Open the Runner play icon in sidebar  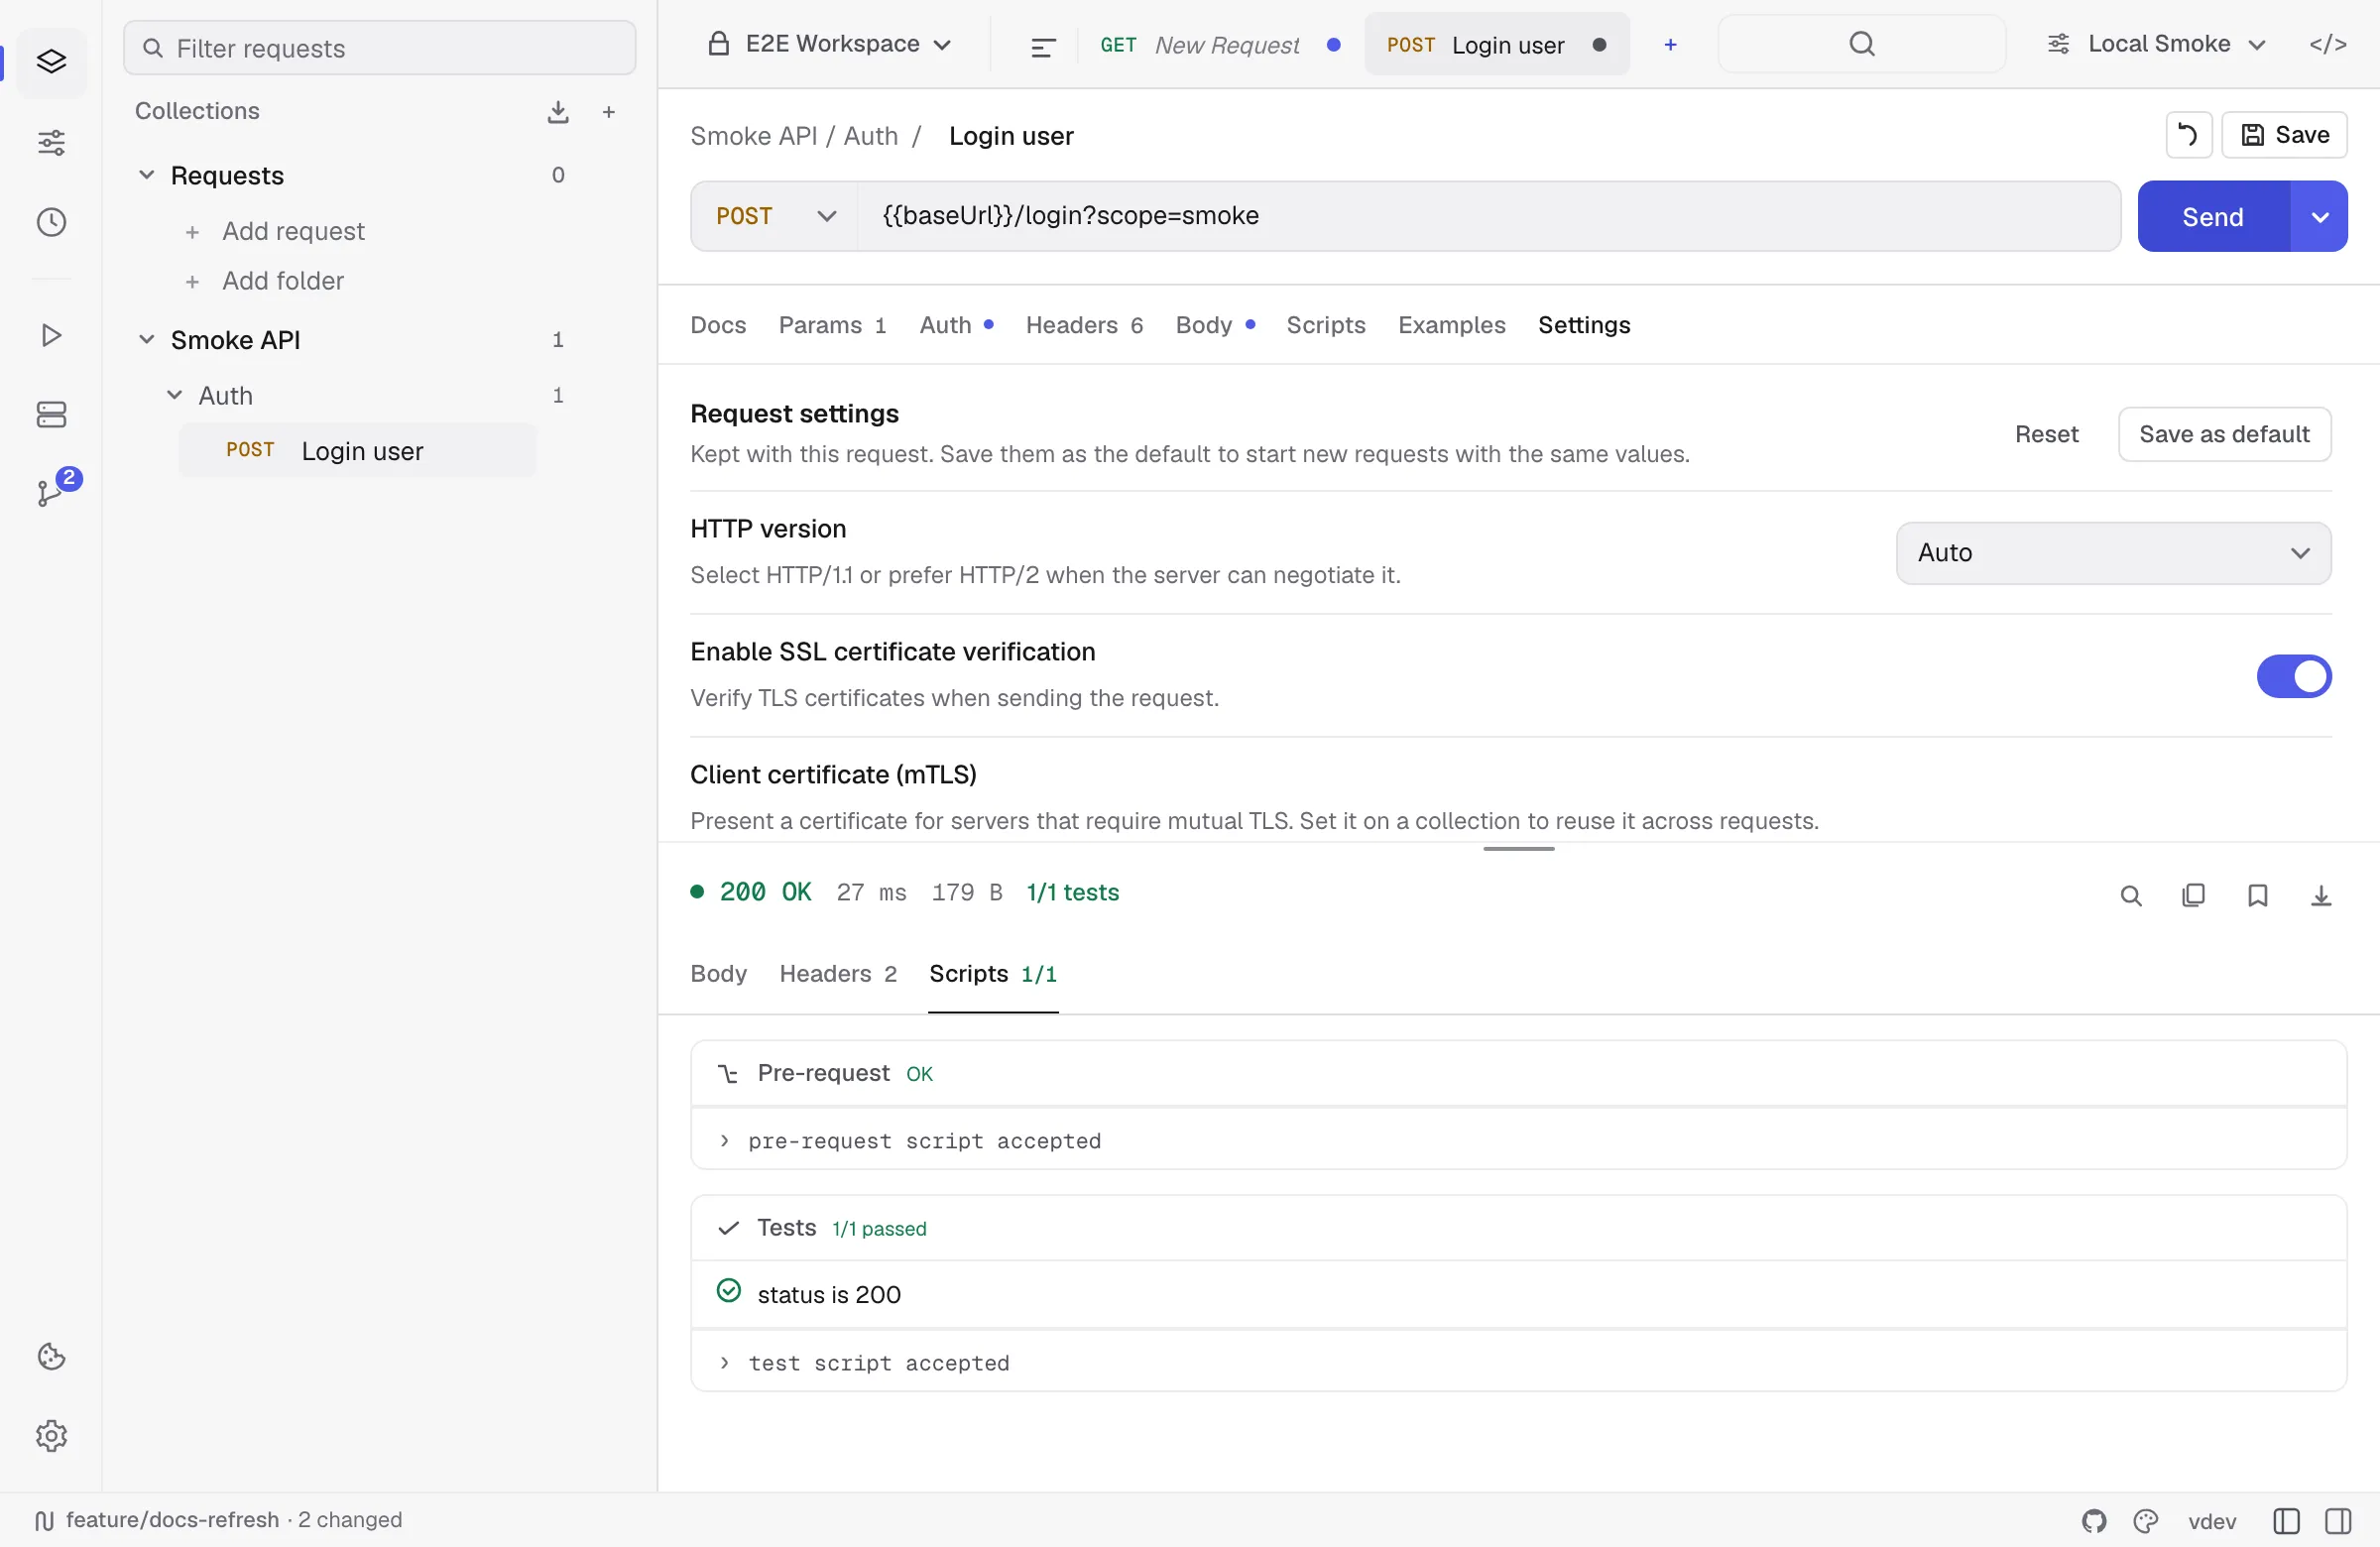tap(51, 335)
